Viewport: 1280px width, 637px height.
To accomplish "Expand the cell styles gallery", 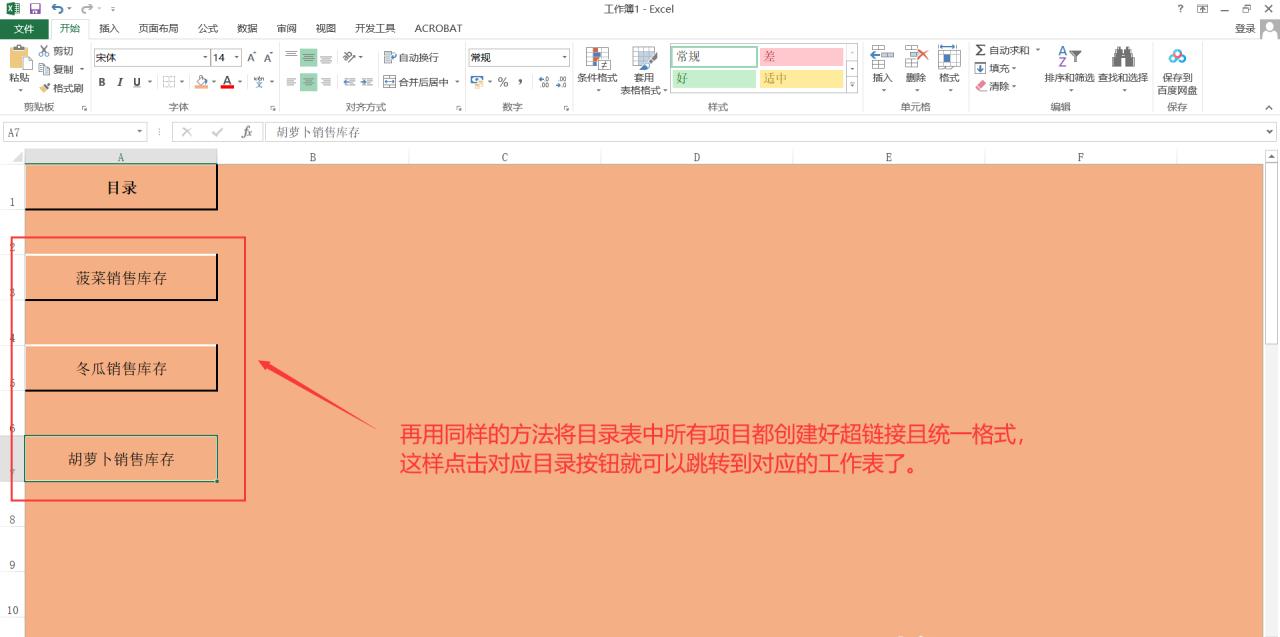I will coord(853,86).
